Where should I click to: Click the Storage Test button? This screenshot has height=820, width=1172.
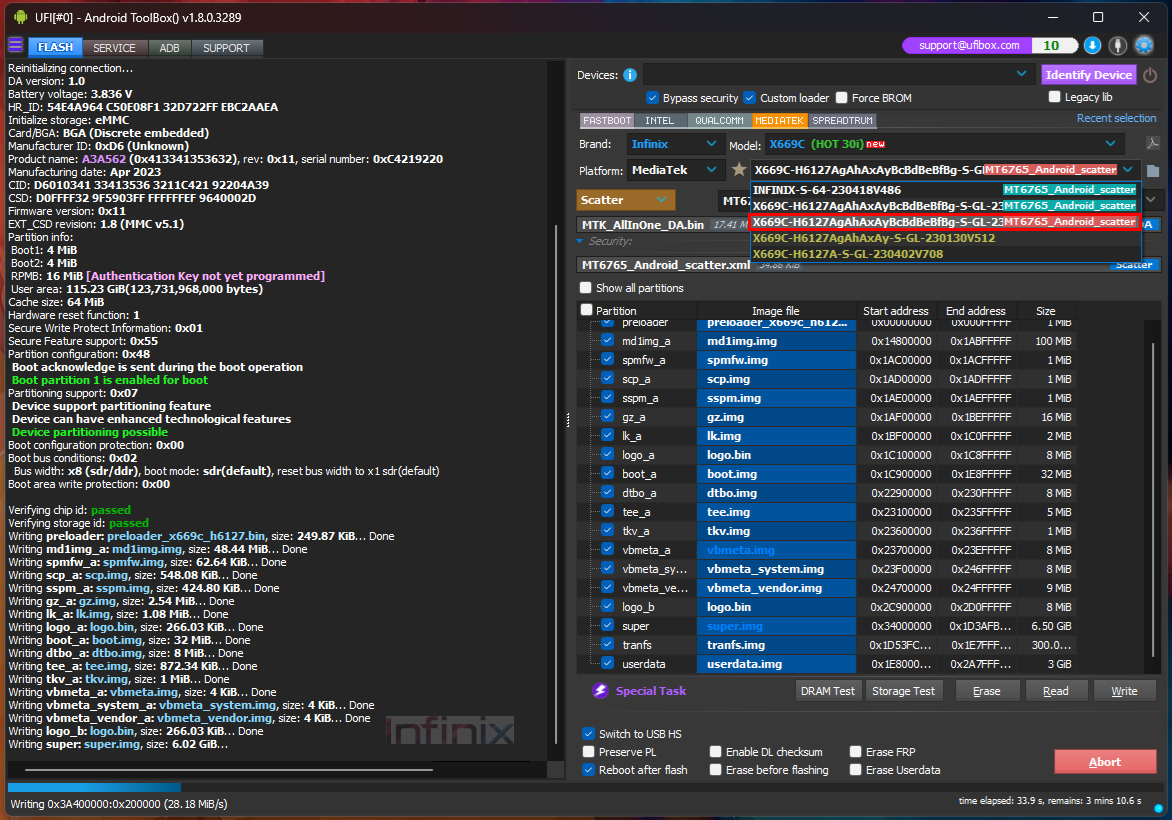click(x=903, y=691)
